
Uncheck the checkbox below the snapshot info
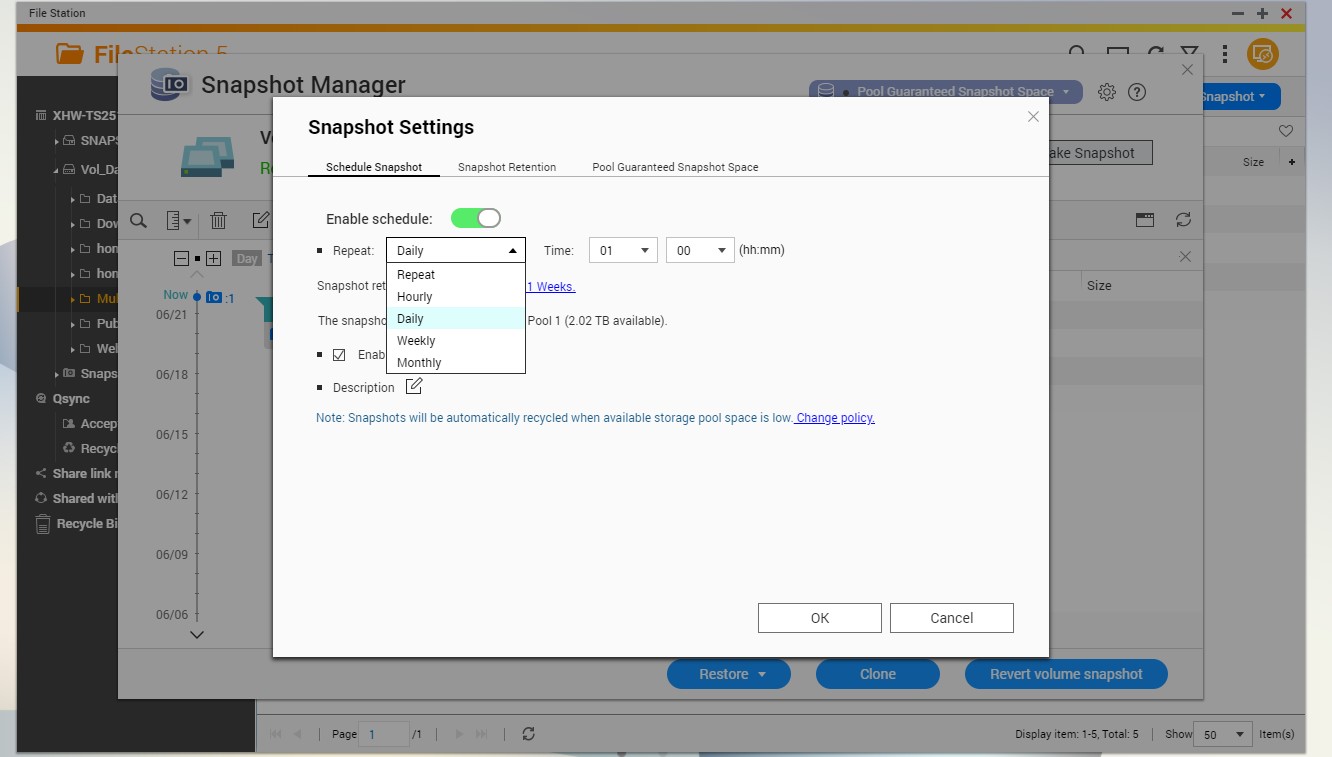(339, 355)
